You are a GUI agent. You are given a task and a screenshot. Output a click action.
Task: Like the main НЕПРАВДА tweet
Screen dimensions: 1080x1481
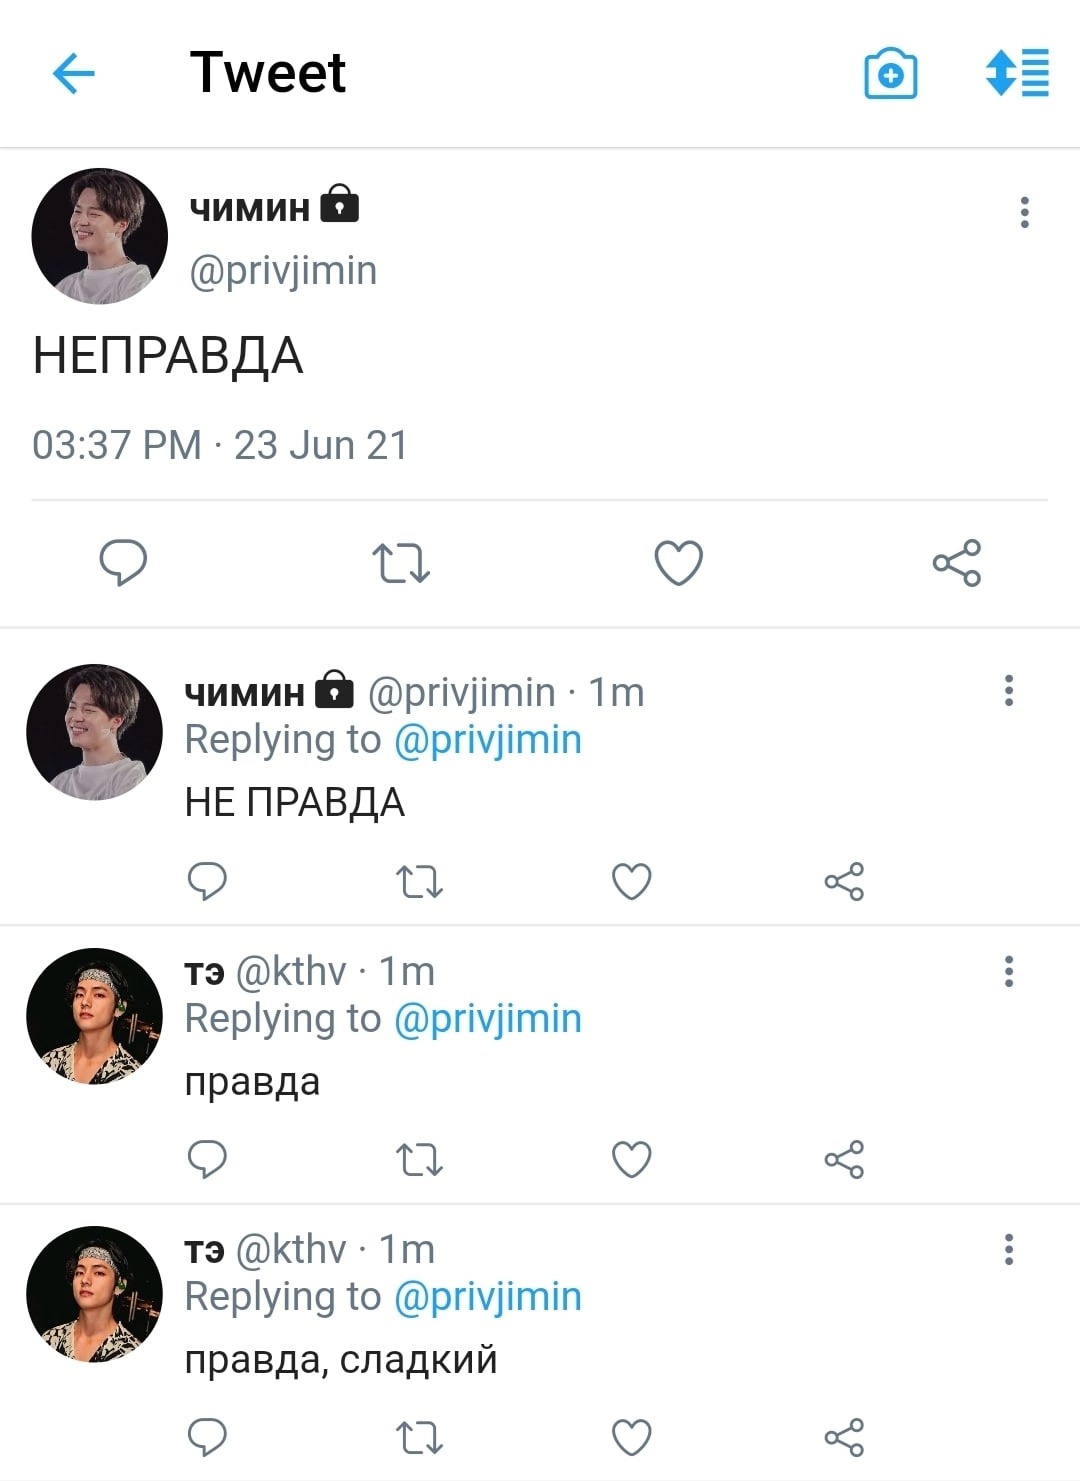coord(678,562)
